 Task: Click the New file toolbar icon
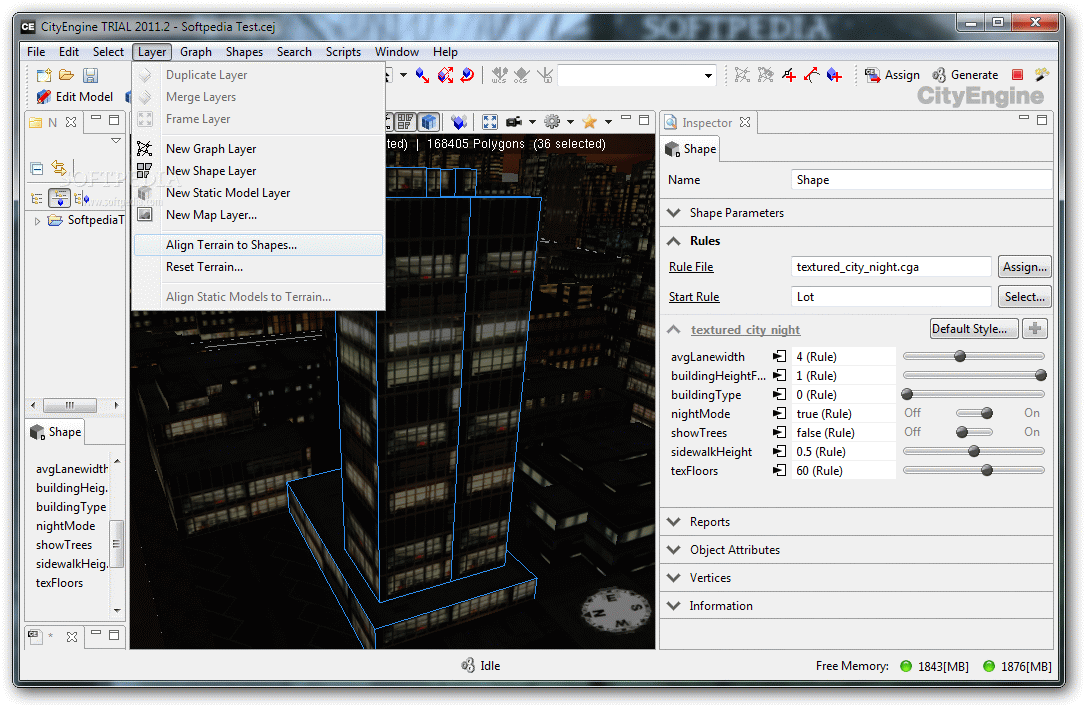pyautogui.click(x=44, y=76)
